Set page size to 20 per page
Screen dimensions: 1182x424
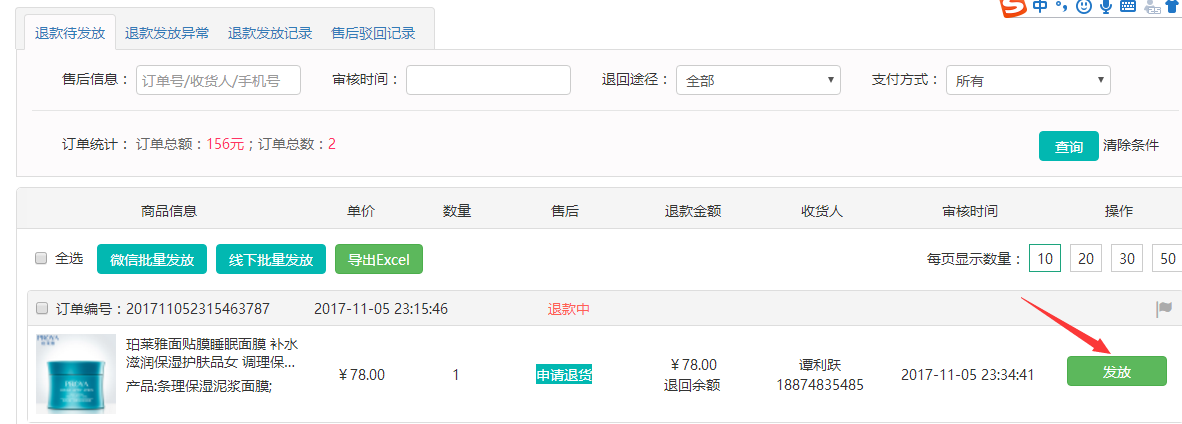1086,259
